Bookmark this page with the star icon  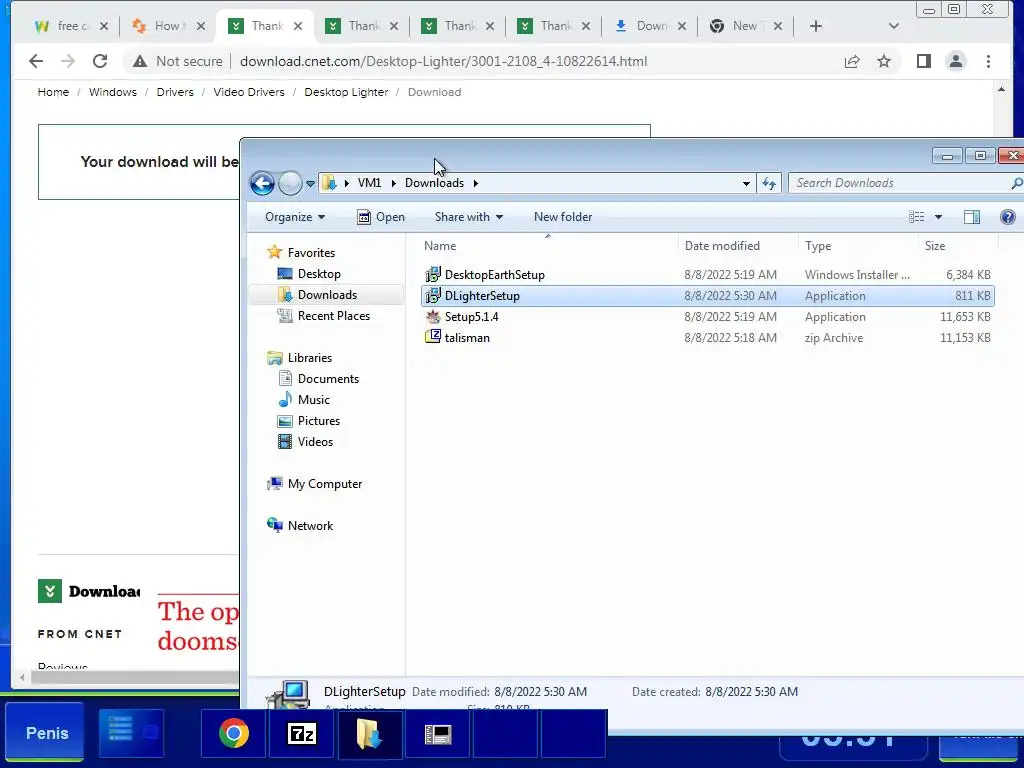pos(884,61)
